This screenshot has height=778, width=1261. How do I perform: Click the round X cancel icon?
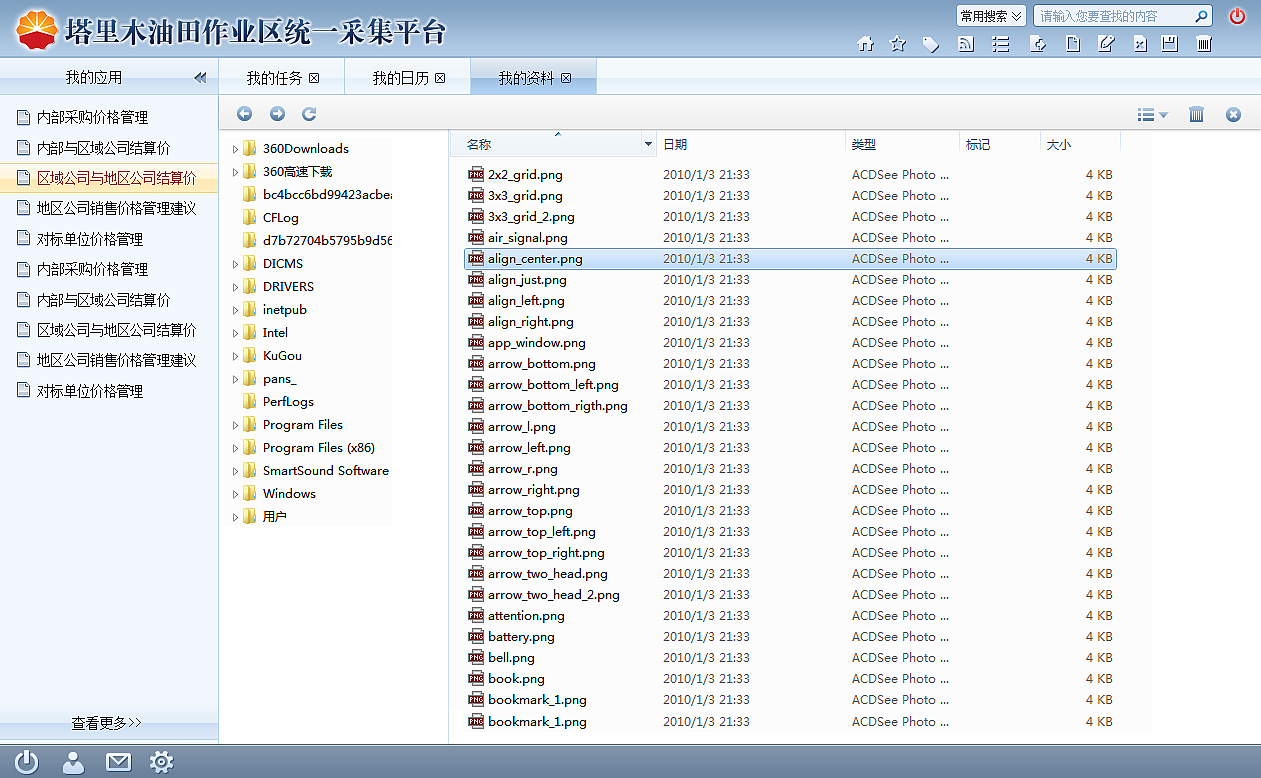[1233, 115]
